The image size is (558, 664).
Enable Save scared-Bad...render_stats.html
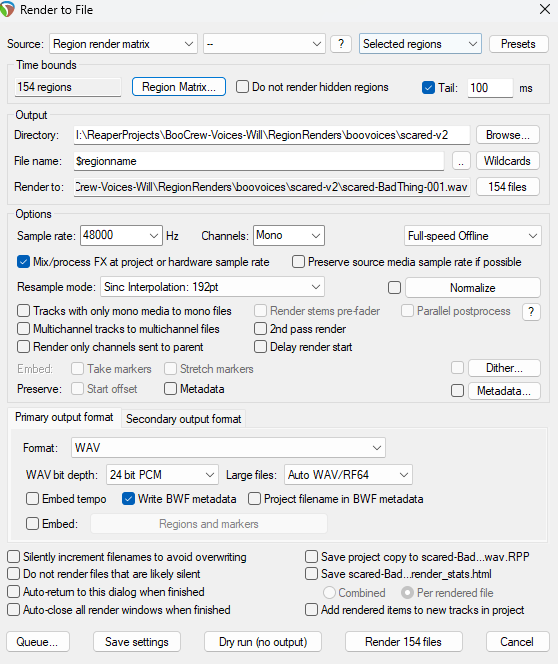tap(312, 574)
